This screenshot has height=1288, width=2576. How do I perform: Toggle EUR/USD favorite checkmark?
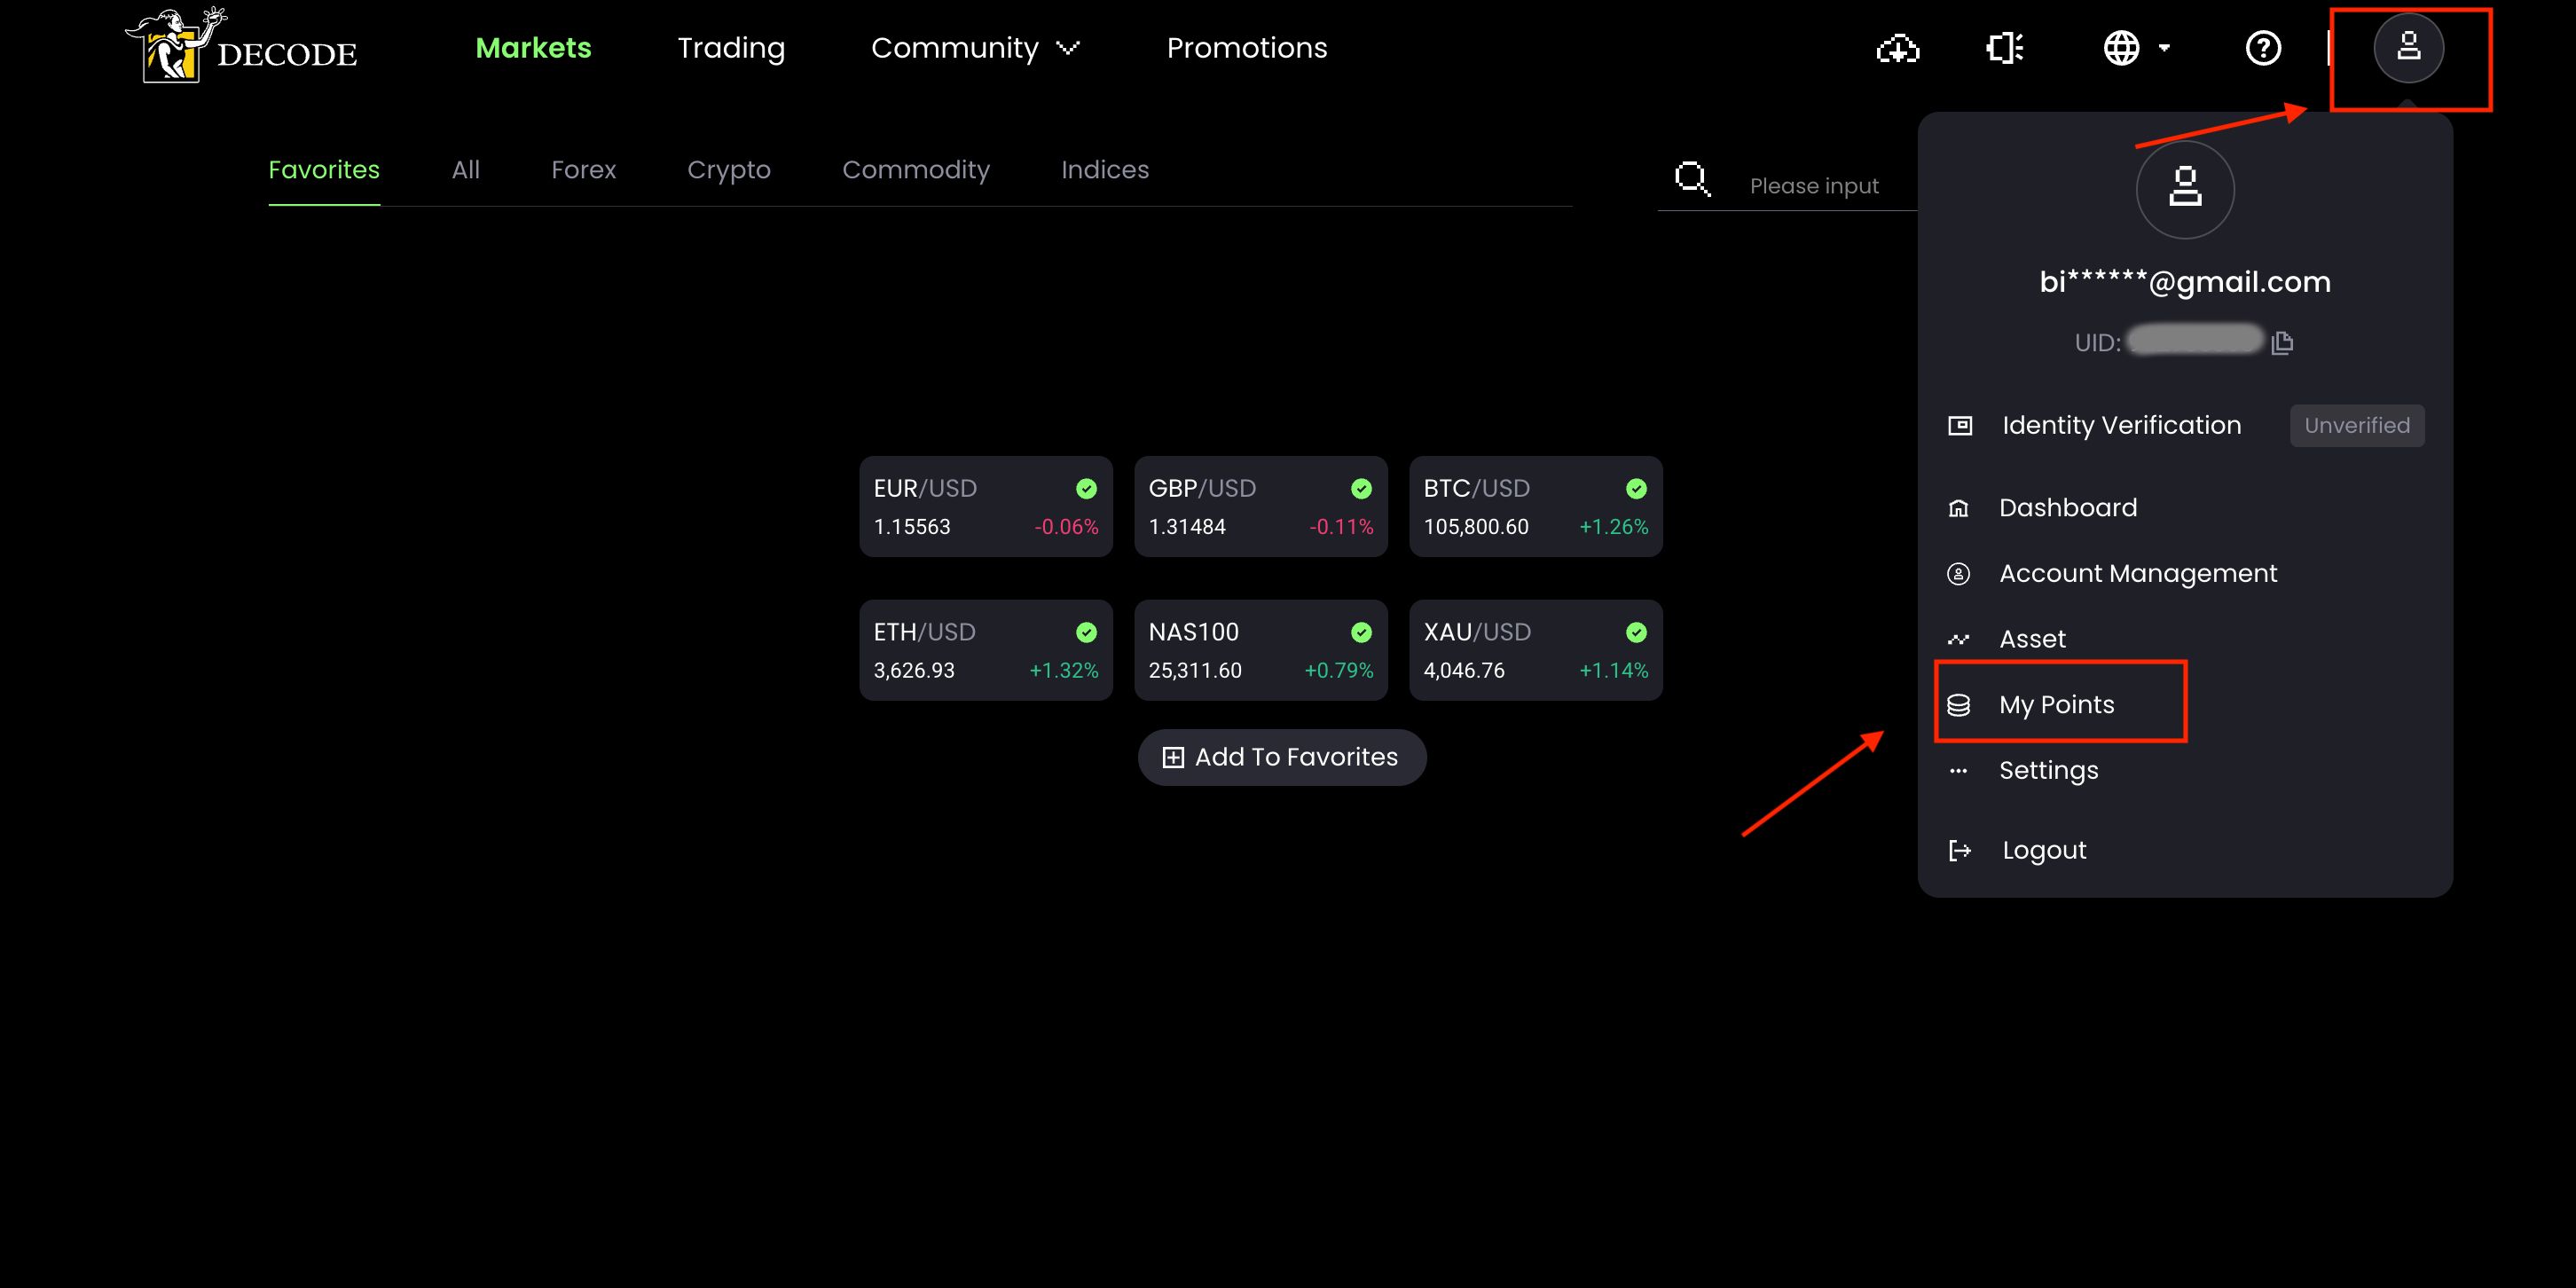click(x=1086, y=489)
